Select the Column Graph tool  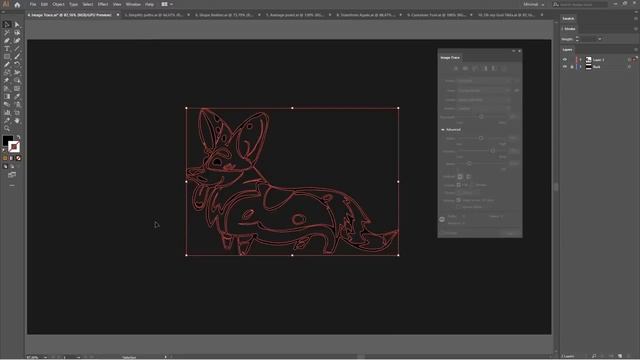(x=7, y=112)
